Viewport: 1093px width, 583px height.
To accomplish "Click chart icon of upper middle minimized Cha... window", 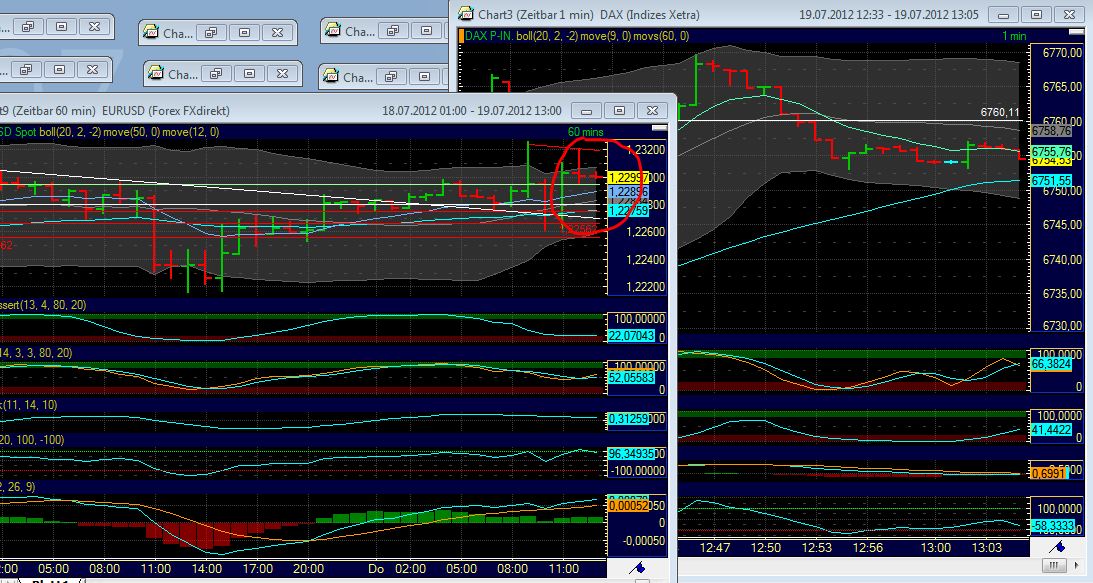I will coord(151,32).
